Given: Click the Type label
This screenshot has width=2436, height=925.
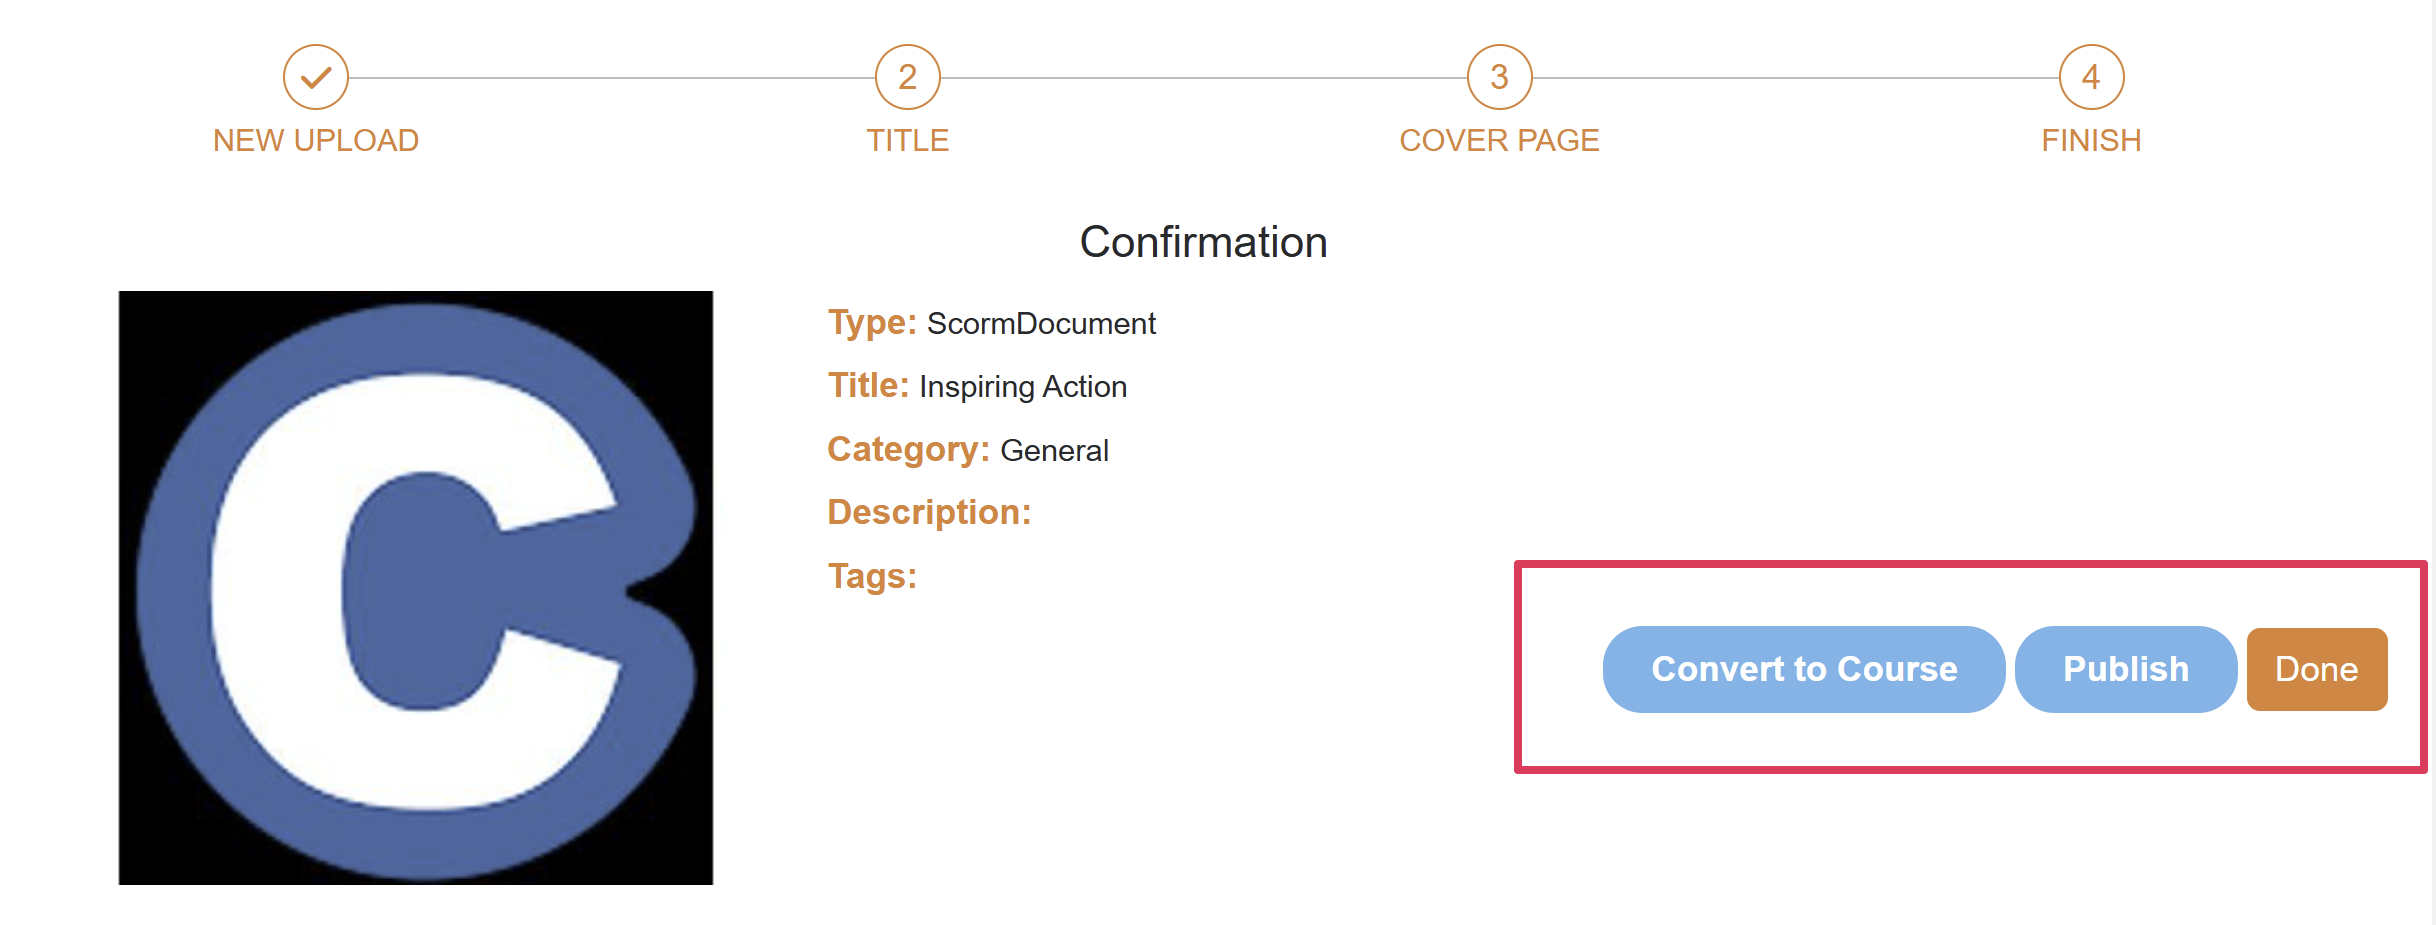Looking at the screenshot, I should 872,323.
